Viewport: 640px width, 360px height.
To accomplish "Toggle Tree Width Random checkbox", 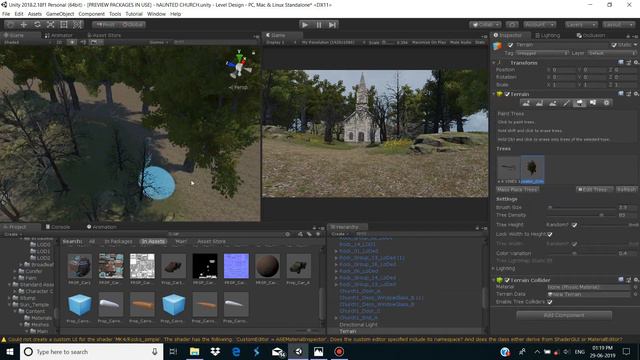I will [574, 244].
